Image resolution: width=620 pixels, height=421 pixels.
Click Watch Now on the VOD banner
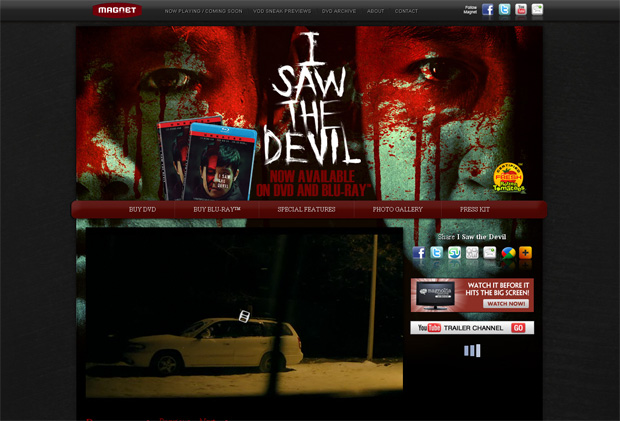[x=506, y=304]
